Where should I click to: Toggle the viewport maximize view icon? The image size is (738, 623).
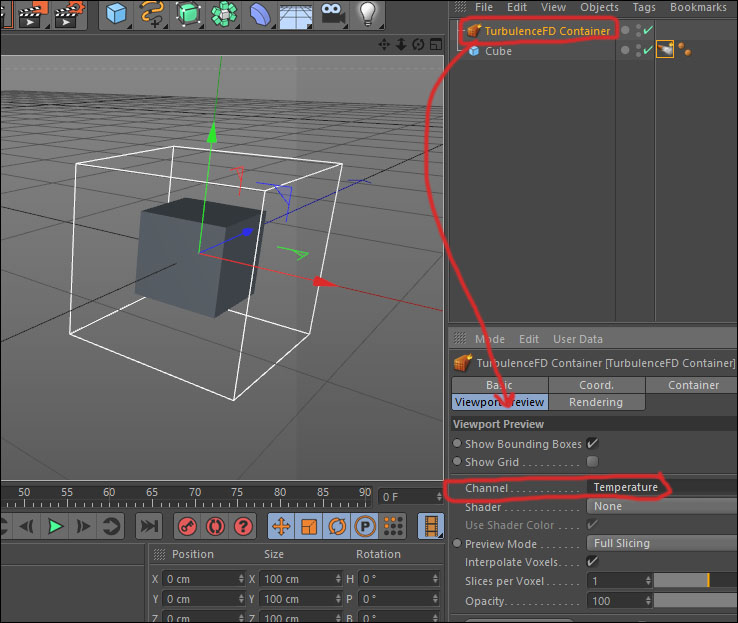[436, 45]
